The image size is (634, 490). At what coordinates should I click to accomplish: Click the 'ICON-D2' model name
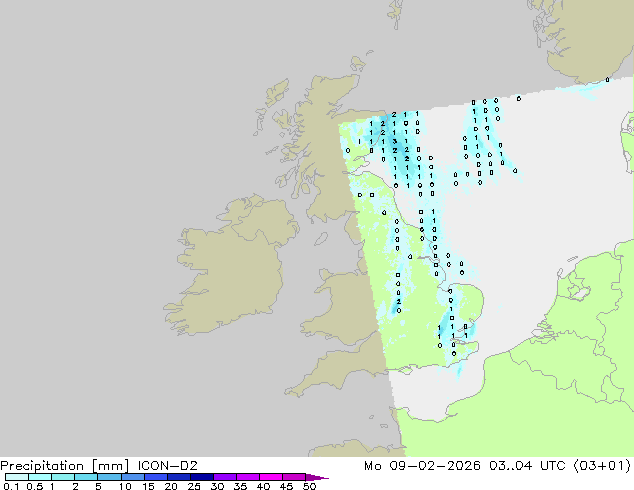(x=167, y=466)
